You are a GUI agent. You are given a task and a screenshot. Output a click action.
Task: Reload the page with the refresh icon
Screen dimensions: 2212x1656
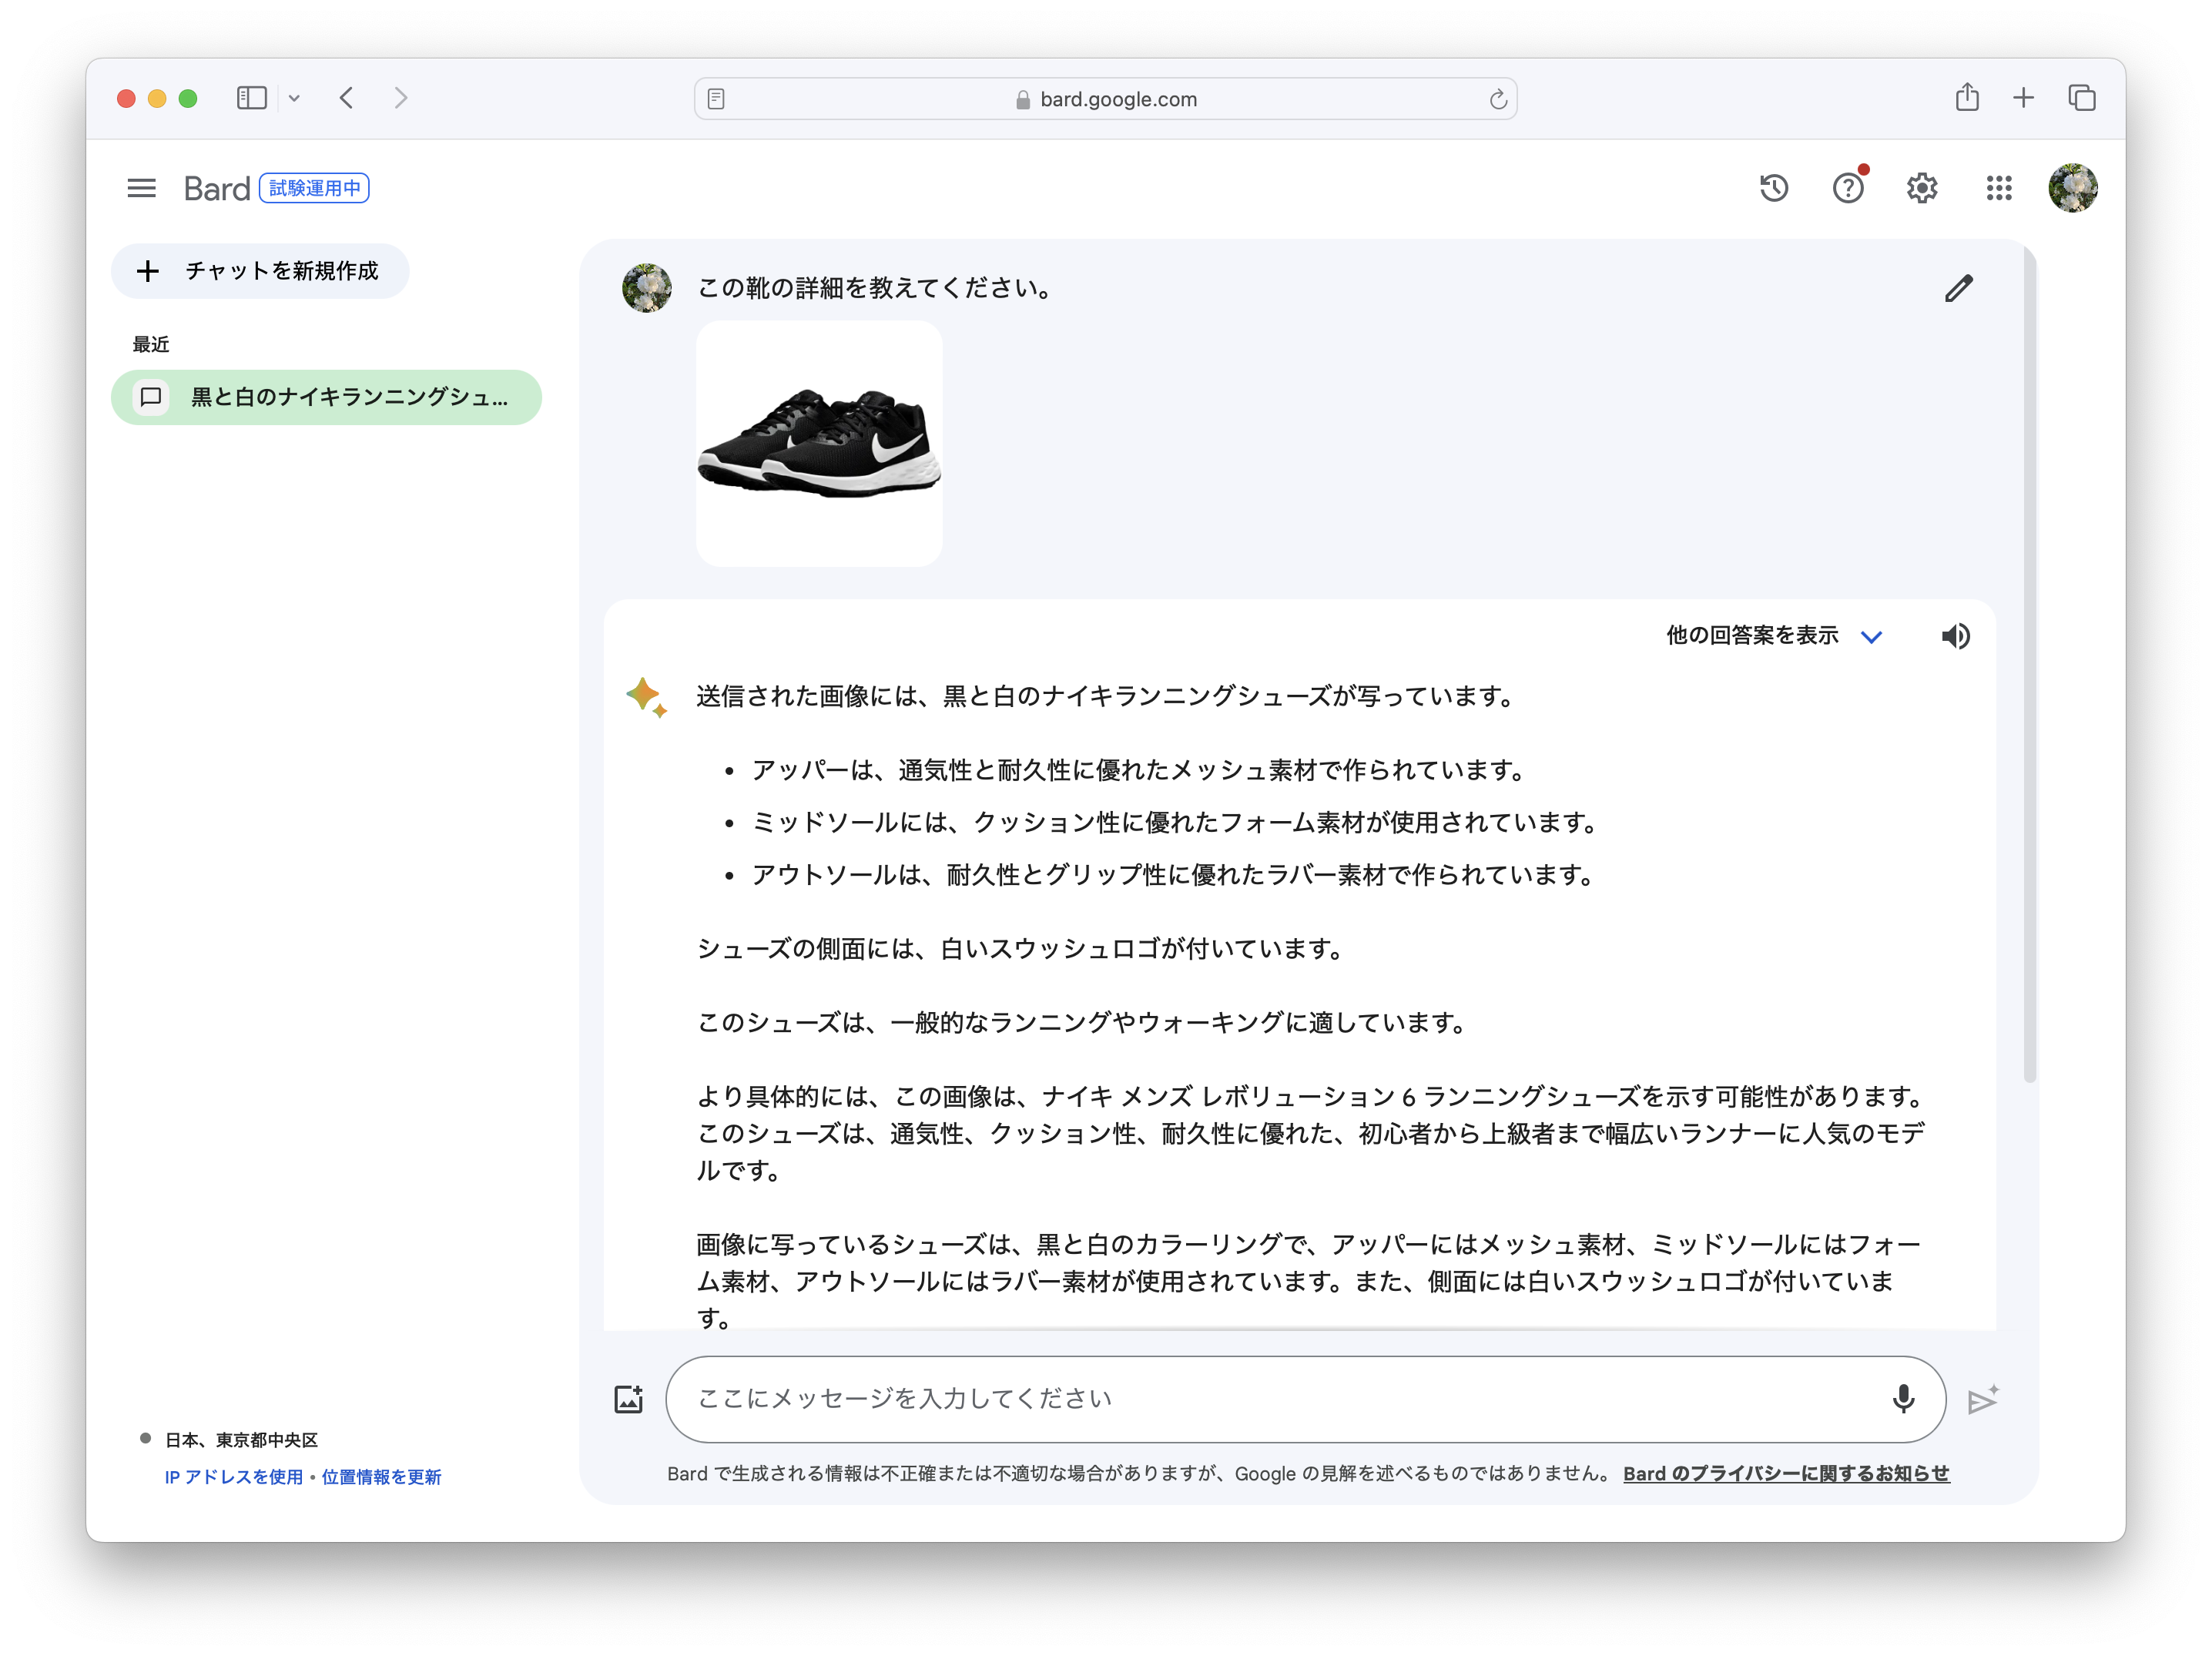pos(1497,99)
